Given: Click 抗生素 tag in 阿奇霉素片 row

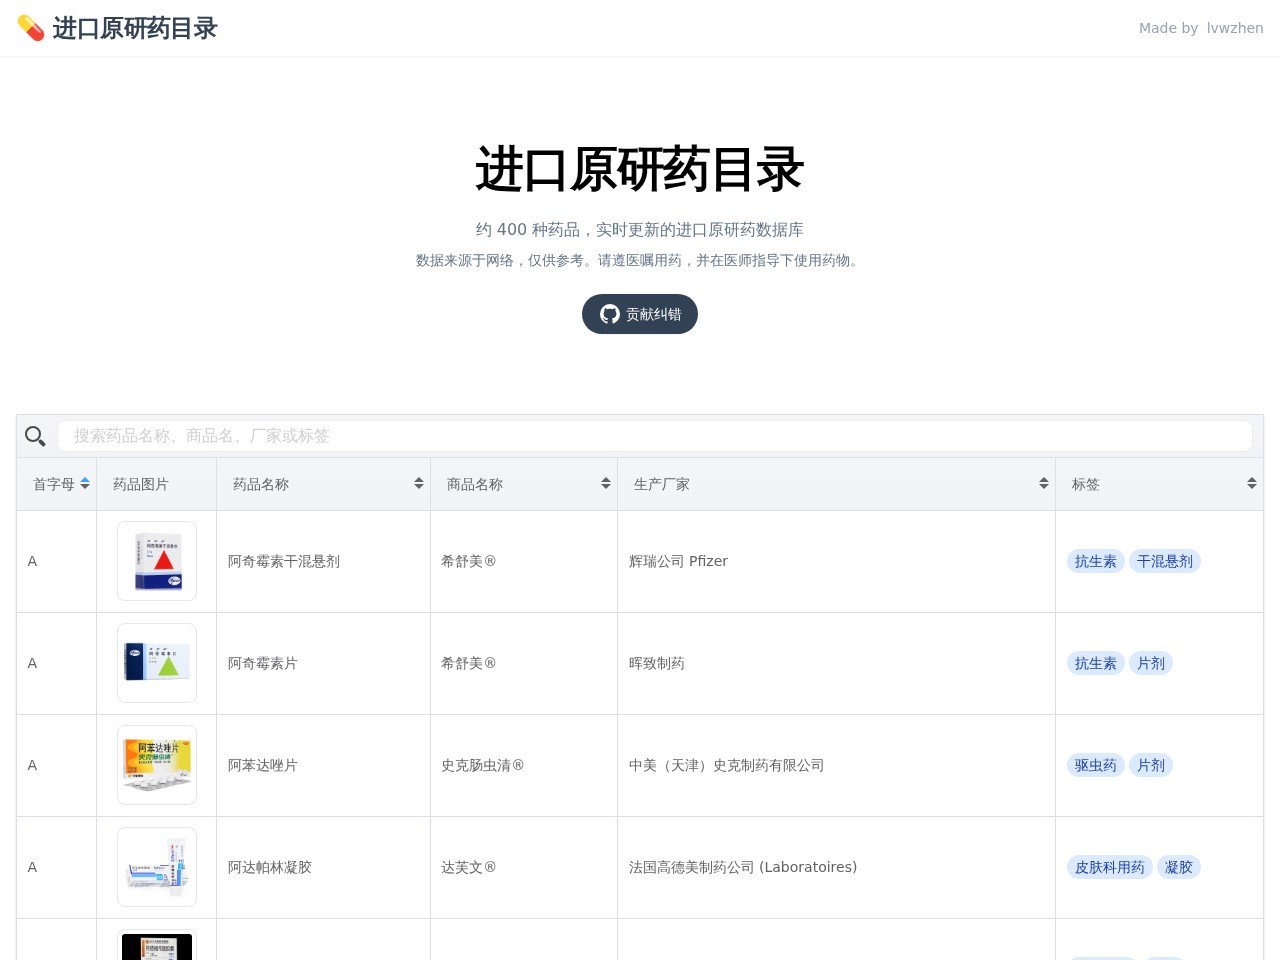Looking at the screenshot, I should tap(1096, 663).
